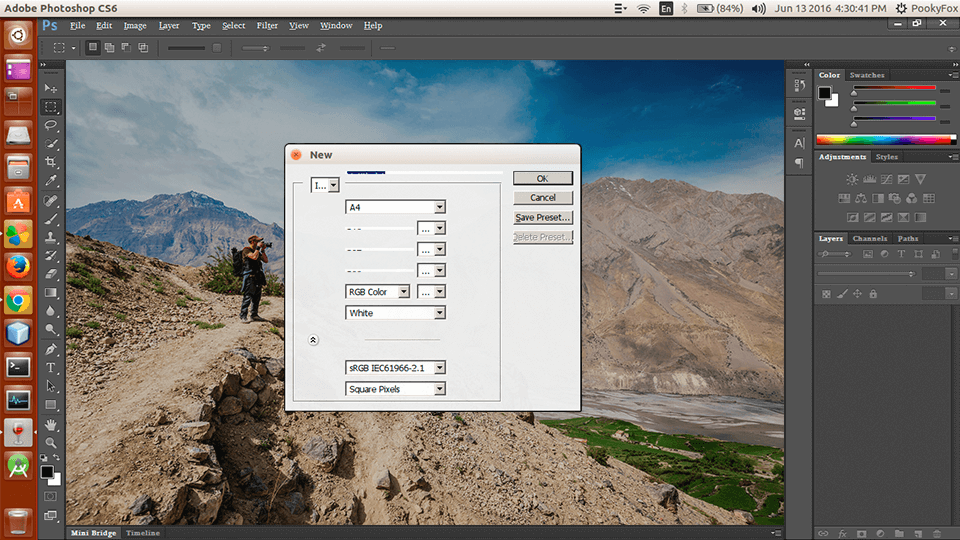The height and width of the screenshot is (540, 960).
Task: Select the Move tool
Action: (x=51, y=88)
